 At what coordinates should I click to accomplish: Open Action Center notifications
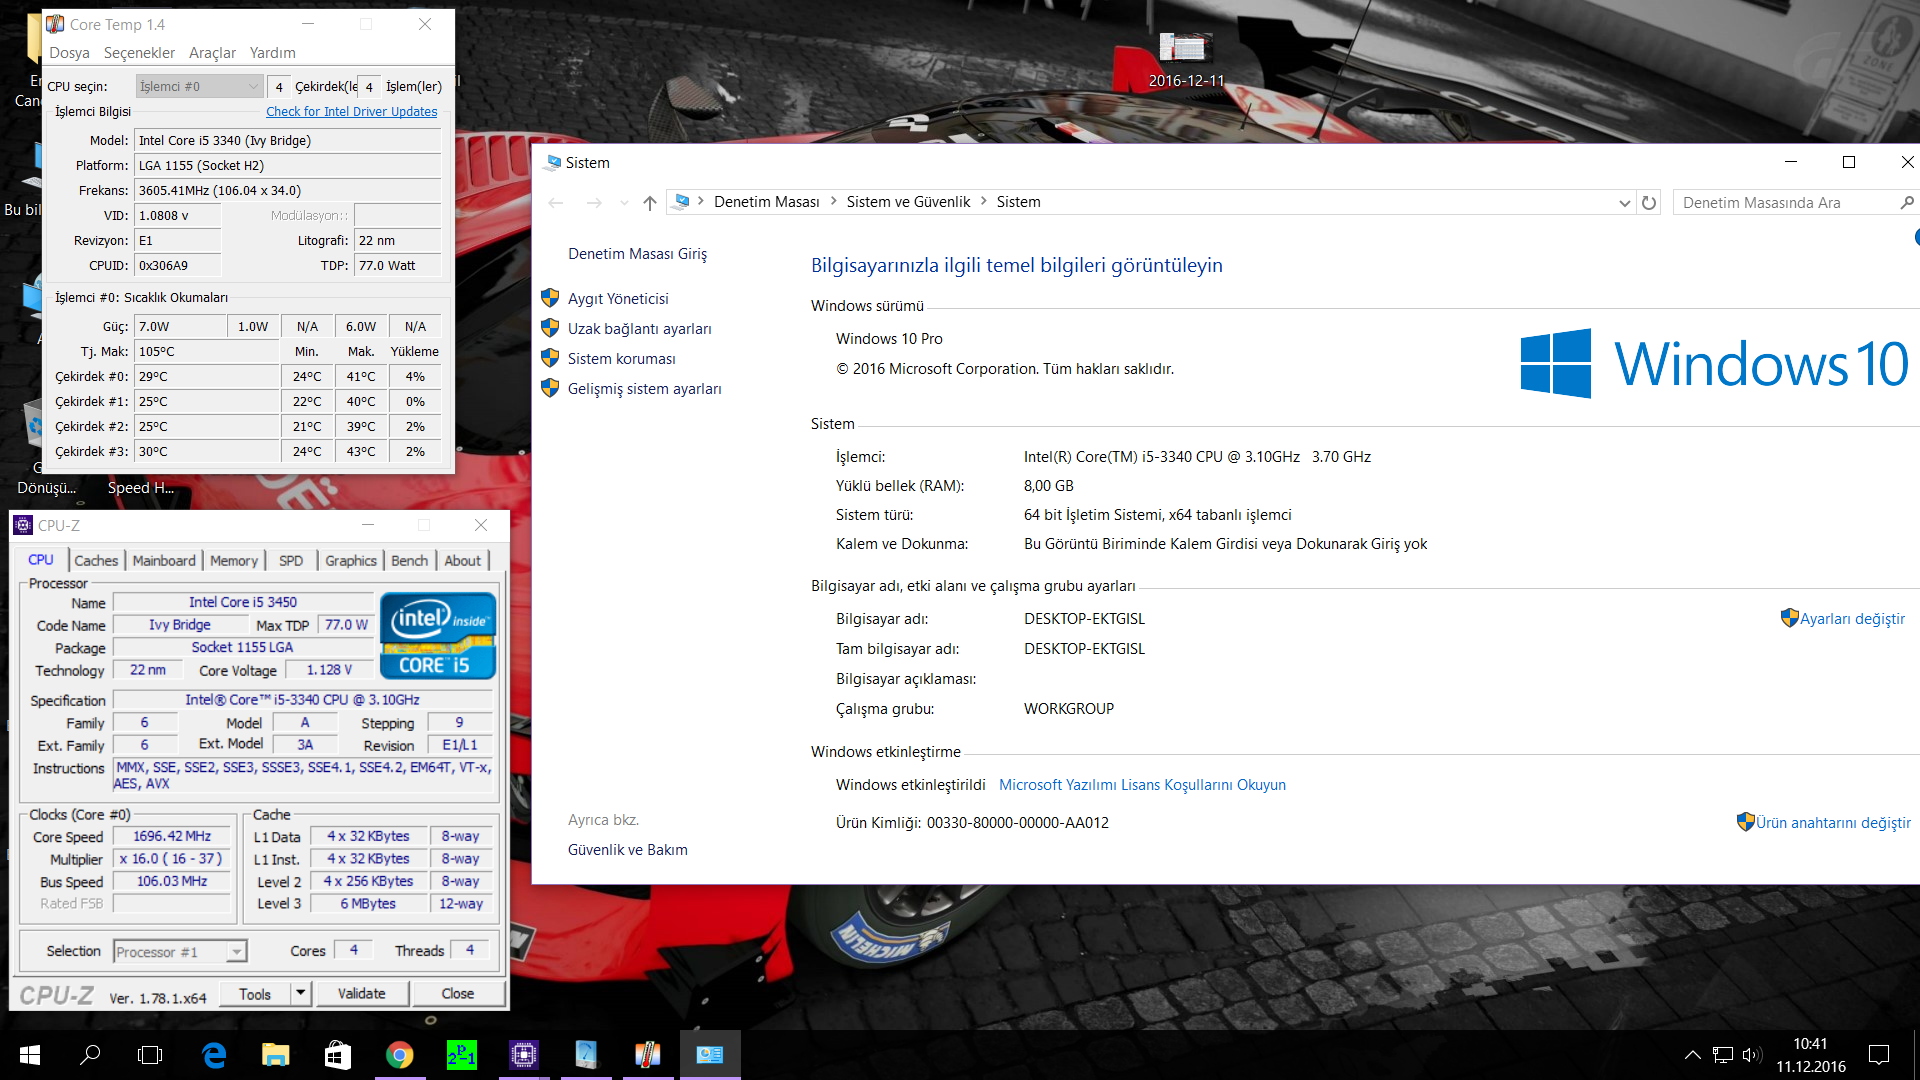pos(1879,1055)
